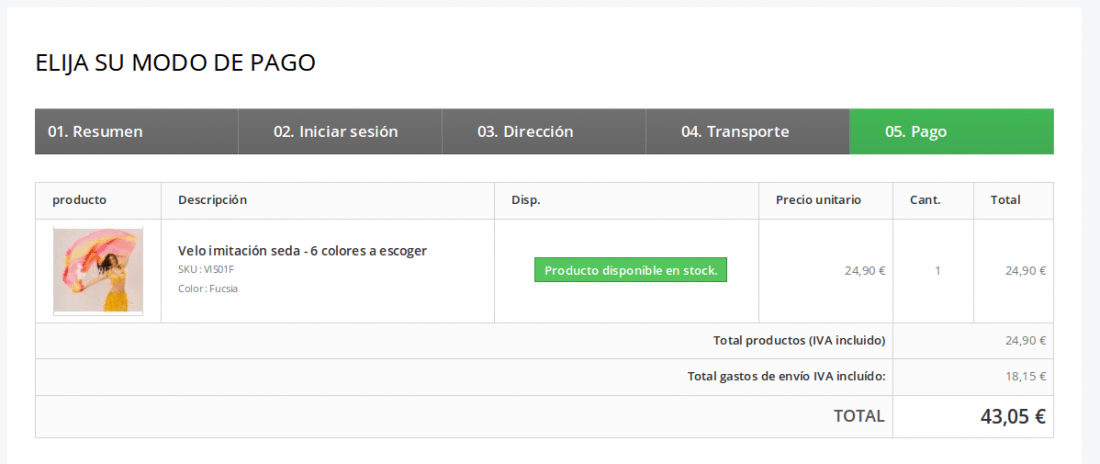Go back to the 01. Resumen step

[137, 131]
